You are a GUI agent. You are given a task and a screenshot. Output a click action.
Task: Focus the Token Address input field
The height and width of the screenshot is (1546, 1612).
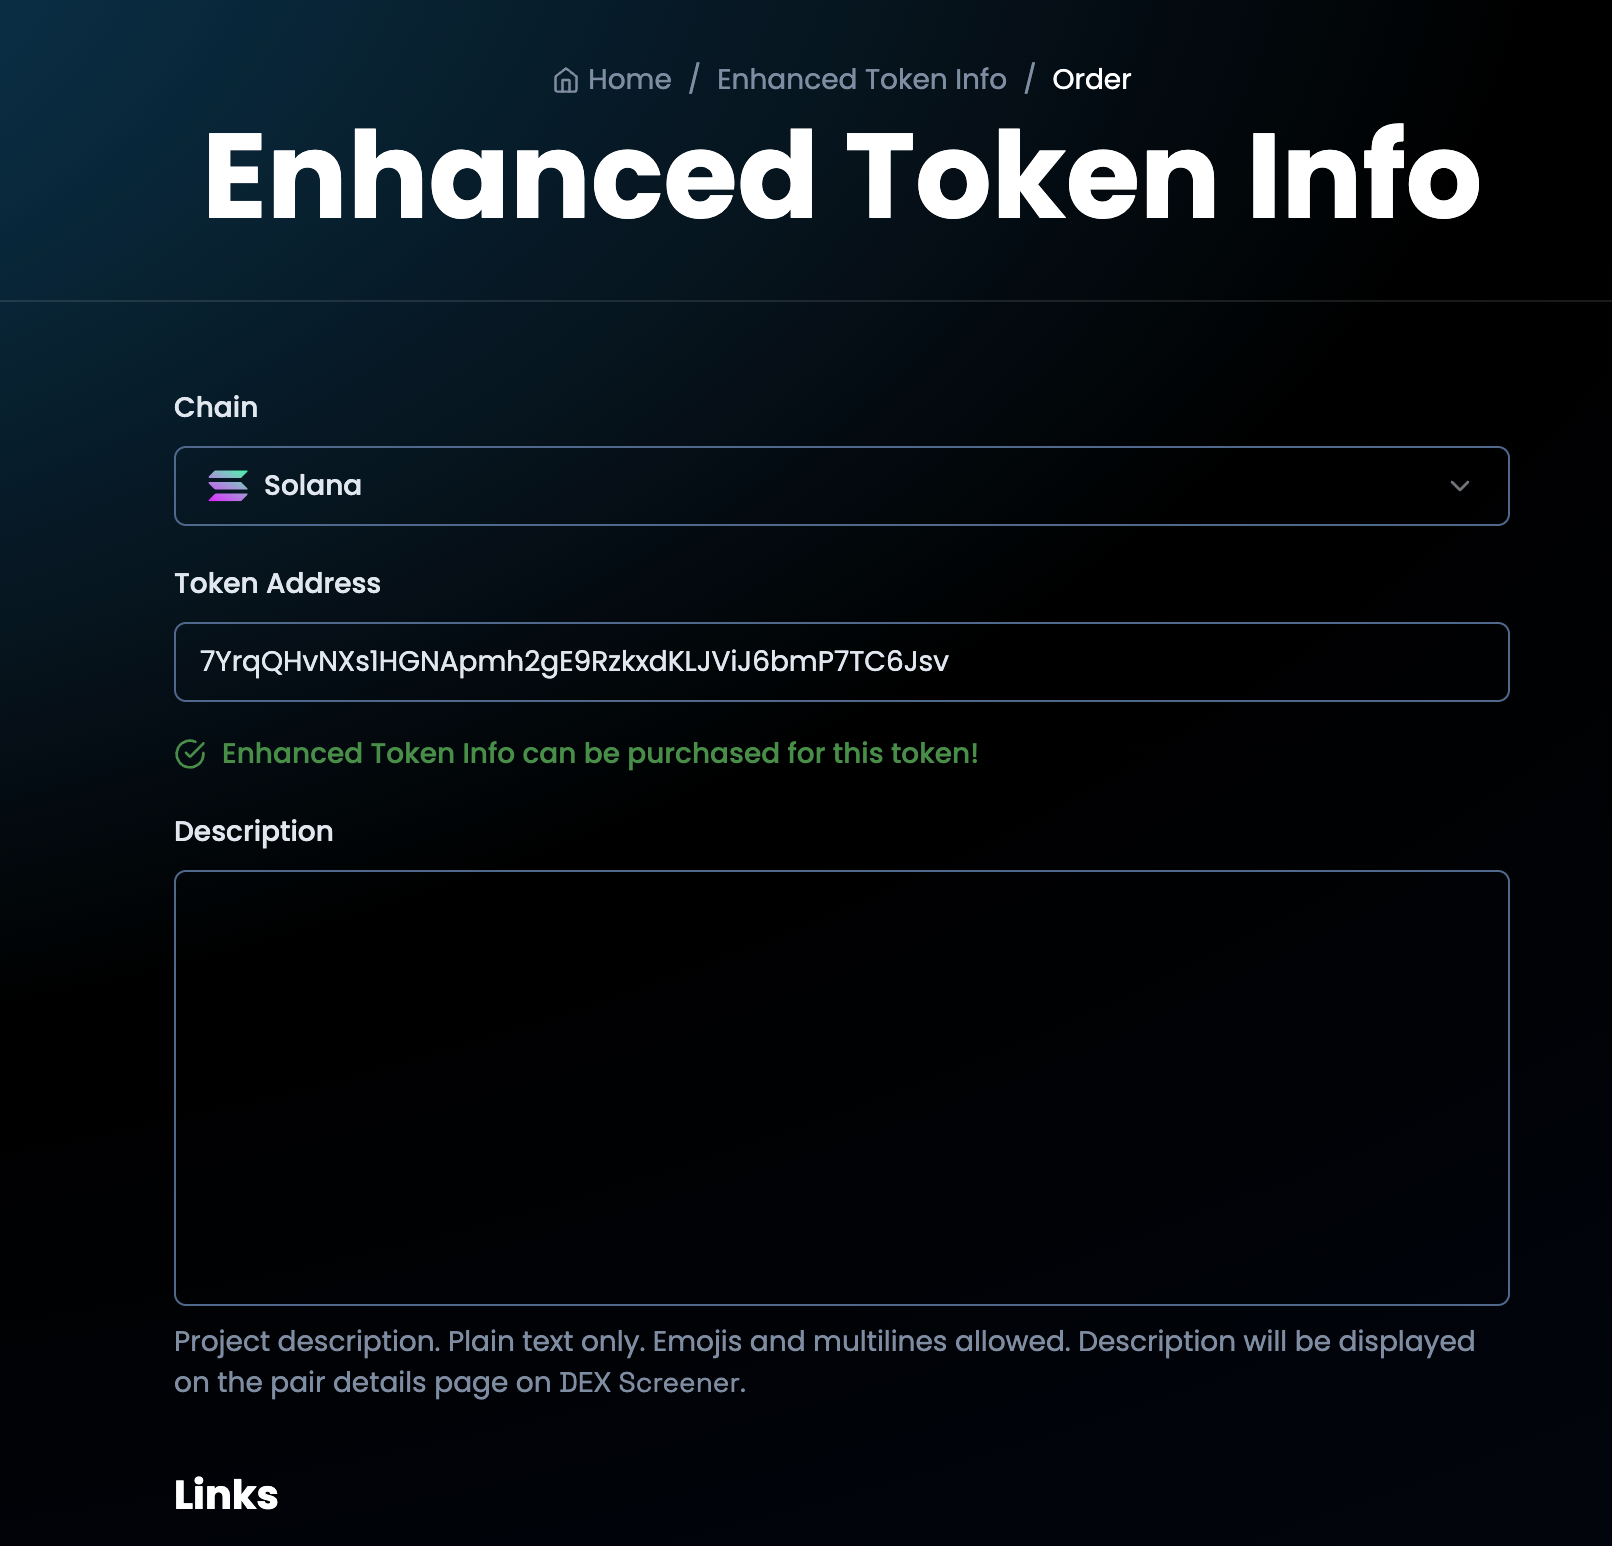pyautogui.click(x=840, y=662)
